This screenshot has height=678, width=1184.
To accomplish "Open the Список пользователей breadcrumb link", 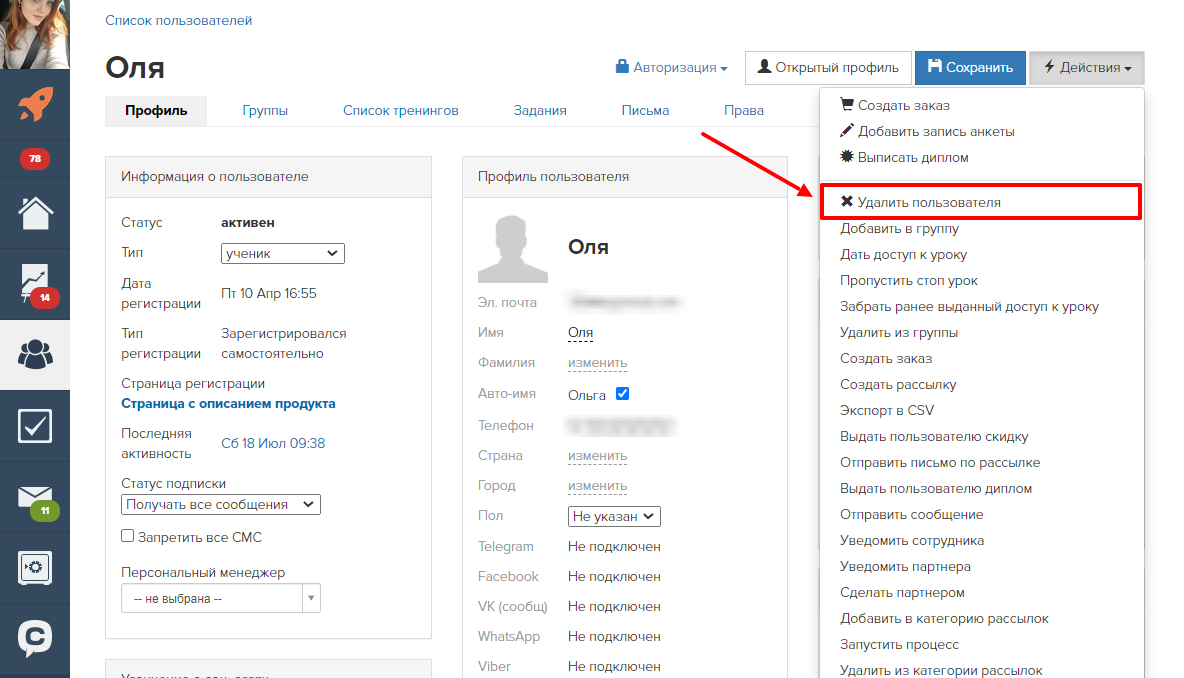I will (x=178, y=20).
